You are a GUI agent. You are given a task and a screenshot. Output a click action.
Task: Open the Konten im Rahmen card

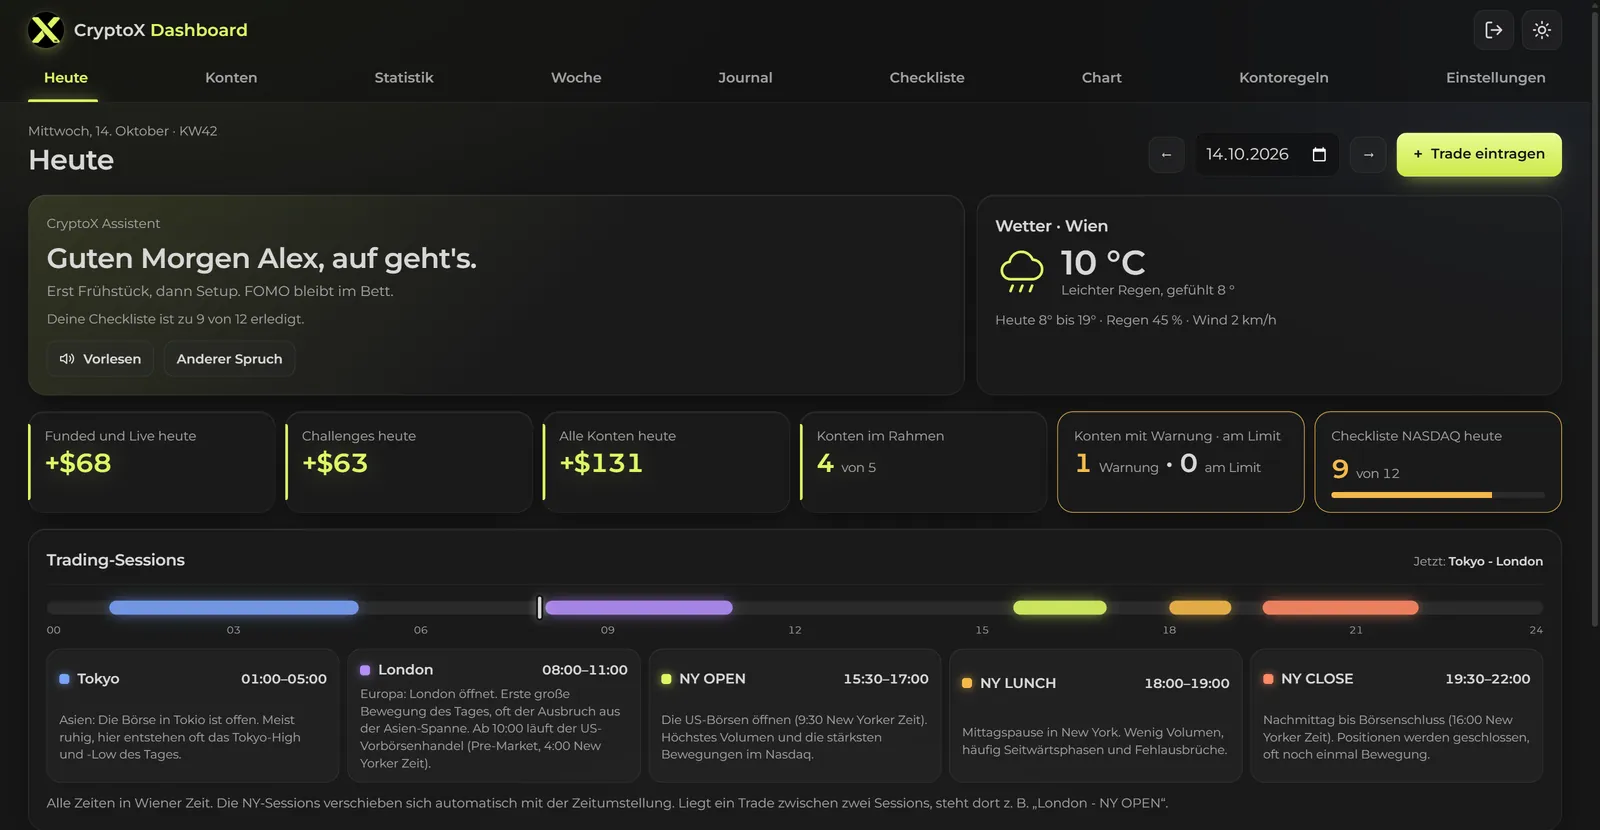(924, 462)
